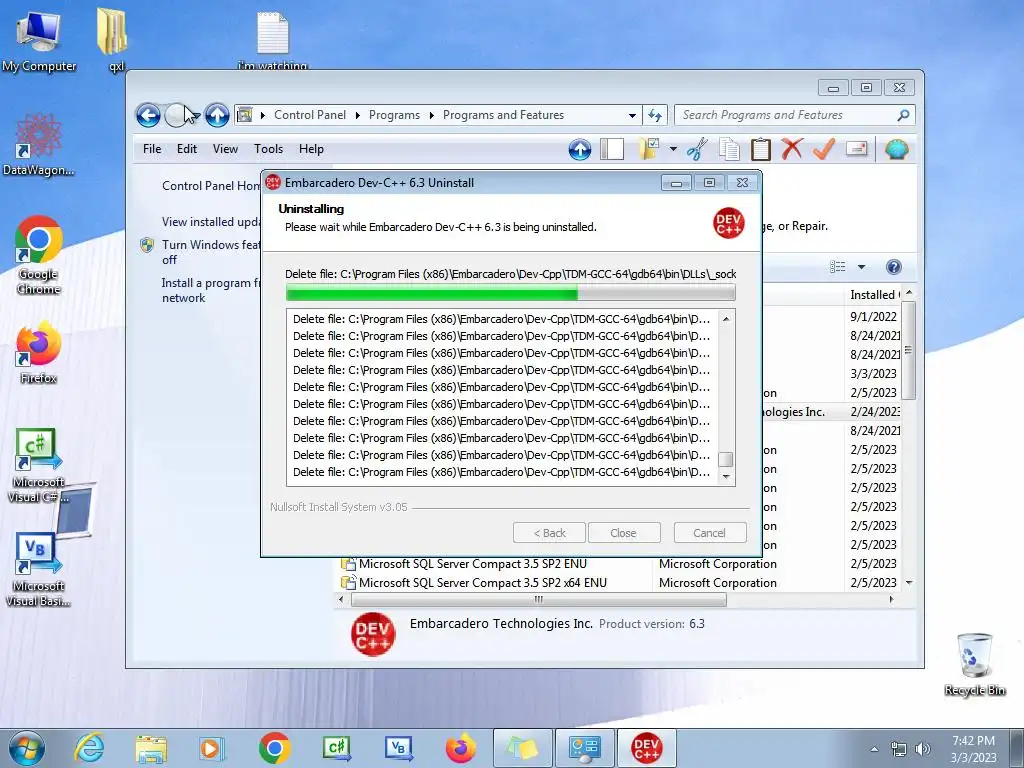This screenshot has height=768, width=1024.
Task: Launch Internet Explorer from taskbar
Action: tap(89, 748)
